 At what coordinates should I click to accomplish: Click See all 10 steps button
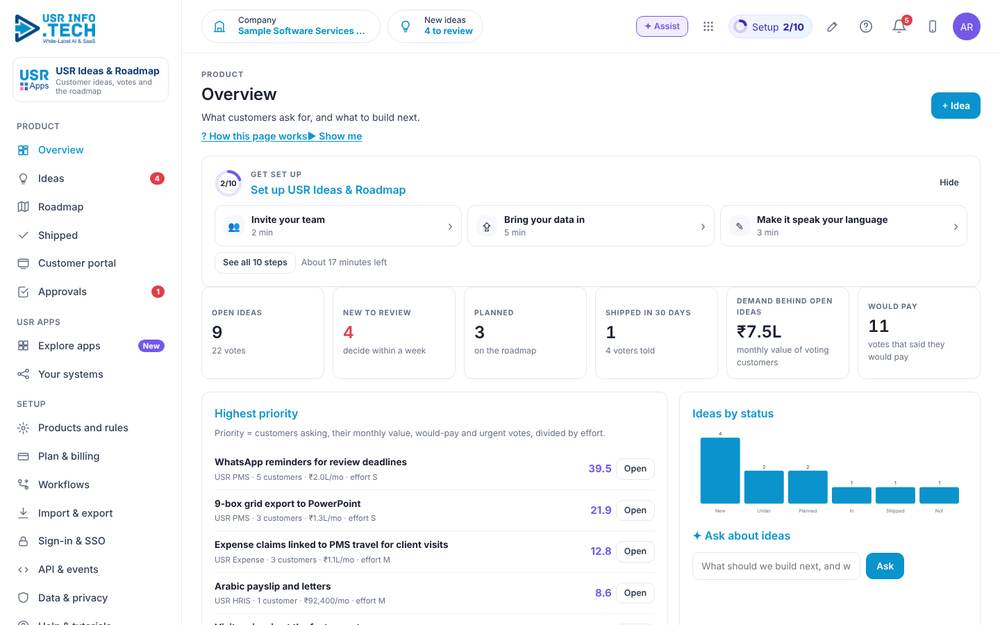pyautogui.click(x=255, y=262)
